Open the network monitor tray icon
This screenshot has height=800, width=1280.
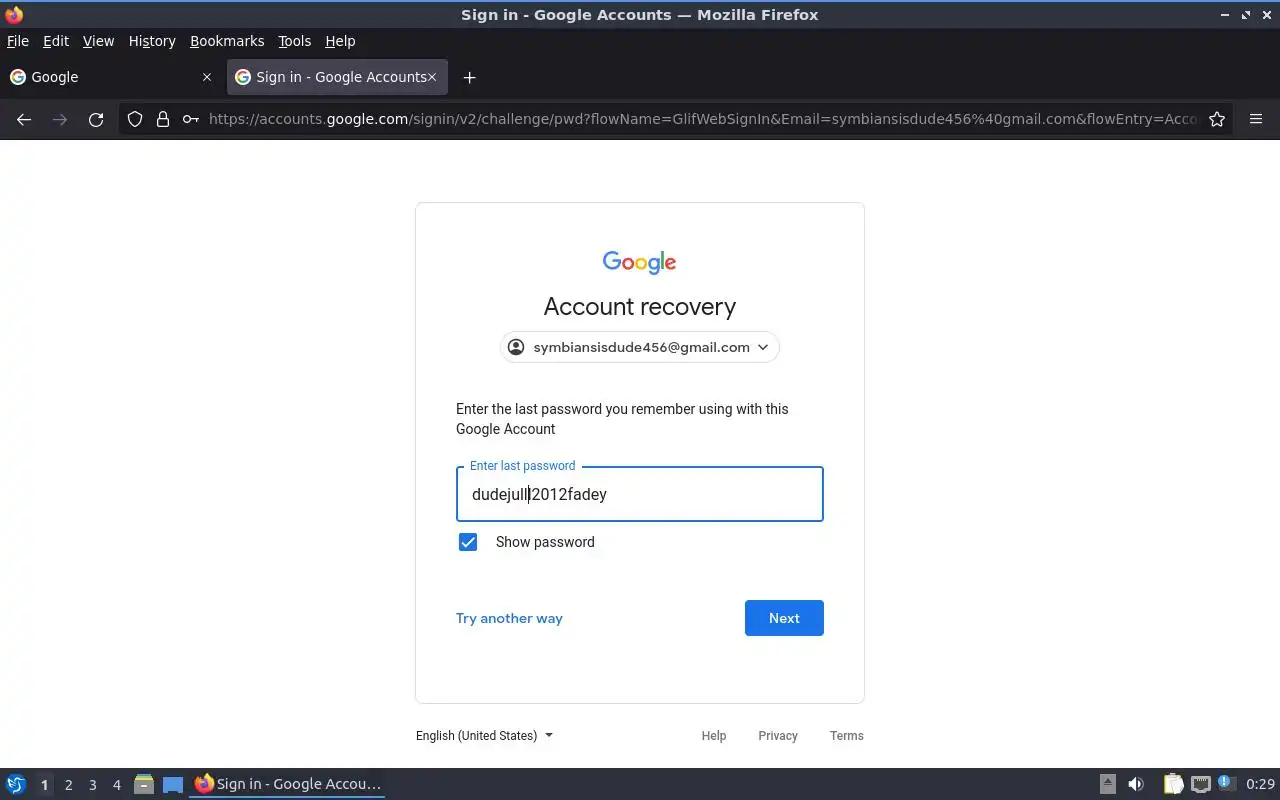tap(1201, 784)
